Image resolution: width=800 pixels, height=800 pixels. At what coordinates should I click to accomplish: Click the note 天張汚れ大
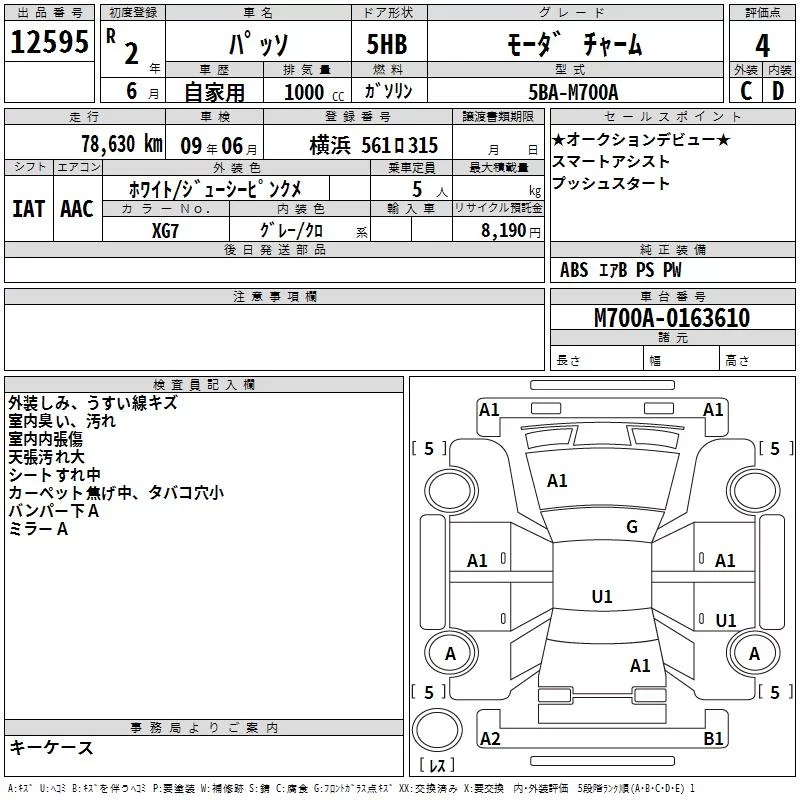click(x=46, y=457)
